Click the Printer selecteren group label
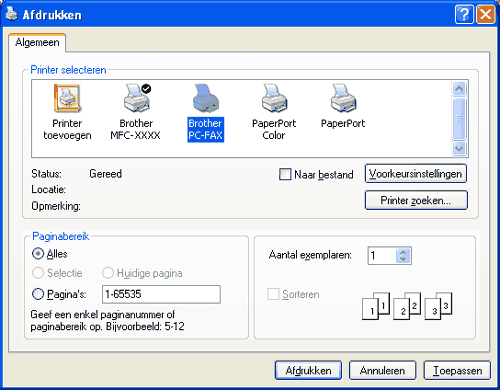The height and width of the screenshot is (390, 500). [68, 70]
